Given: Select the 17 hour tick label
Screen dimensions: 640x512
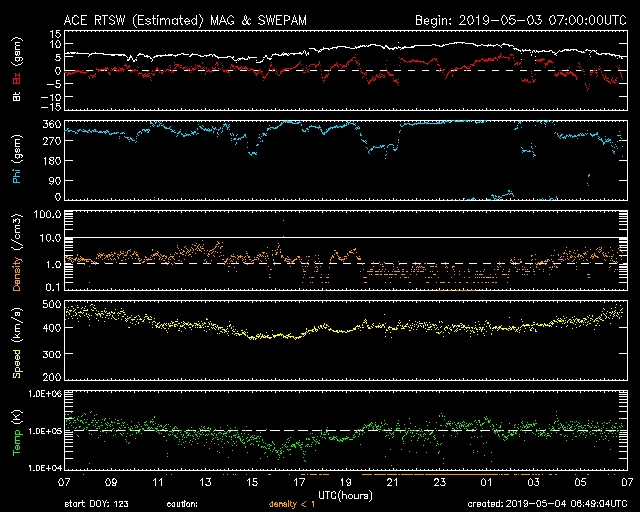Looking at the screenshot, I should 299,482.
